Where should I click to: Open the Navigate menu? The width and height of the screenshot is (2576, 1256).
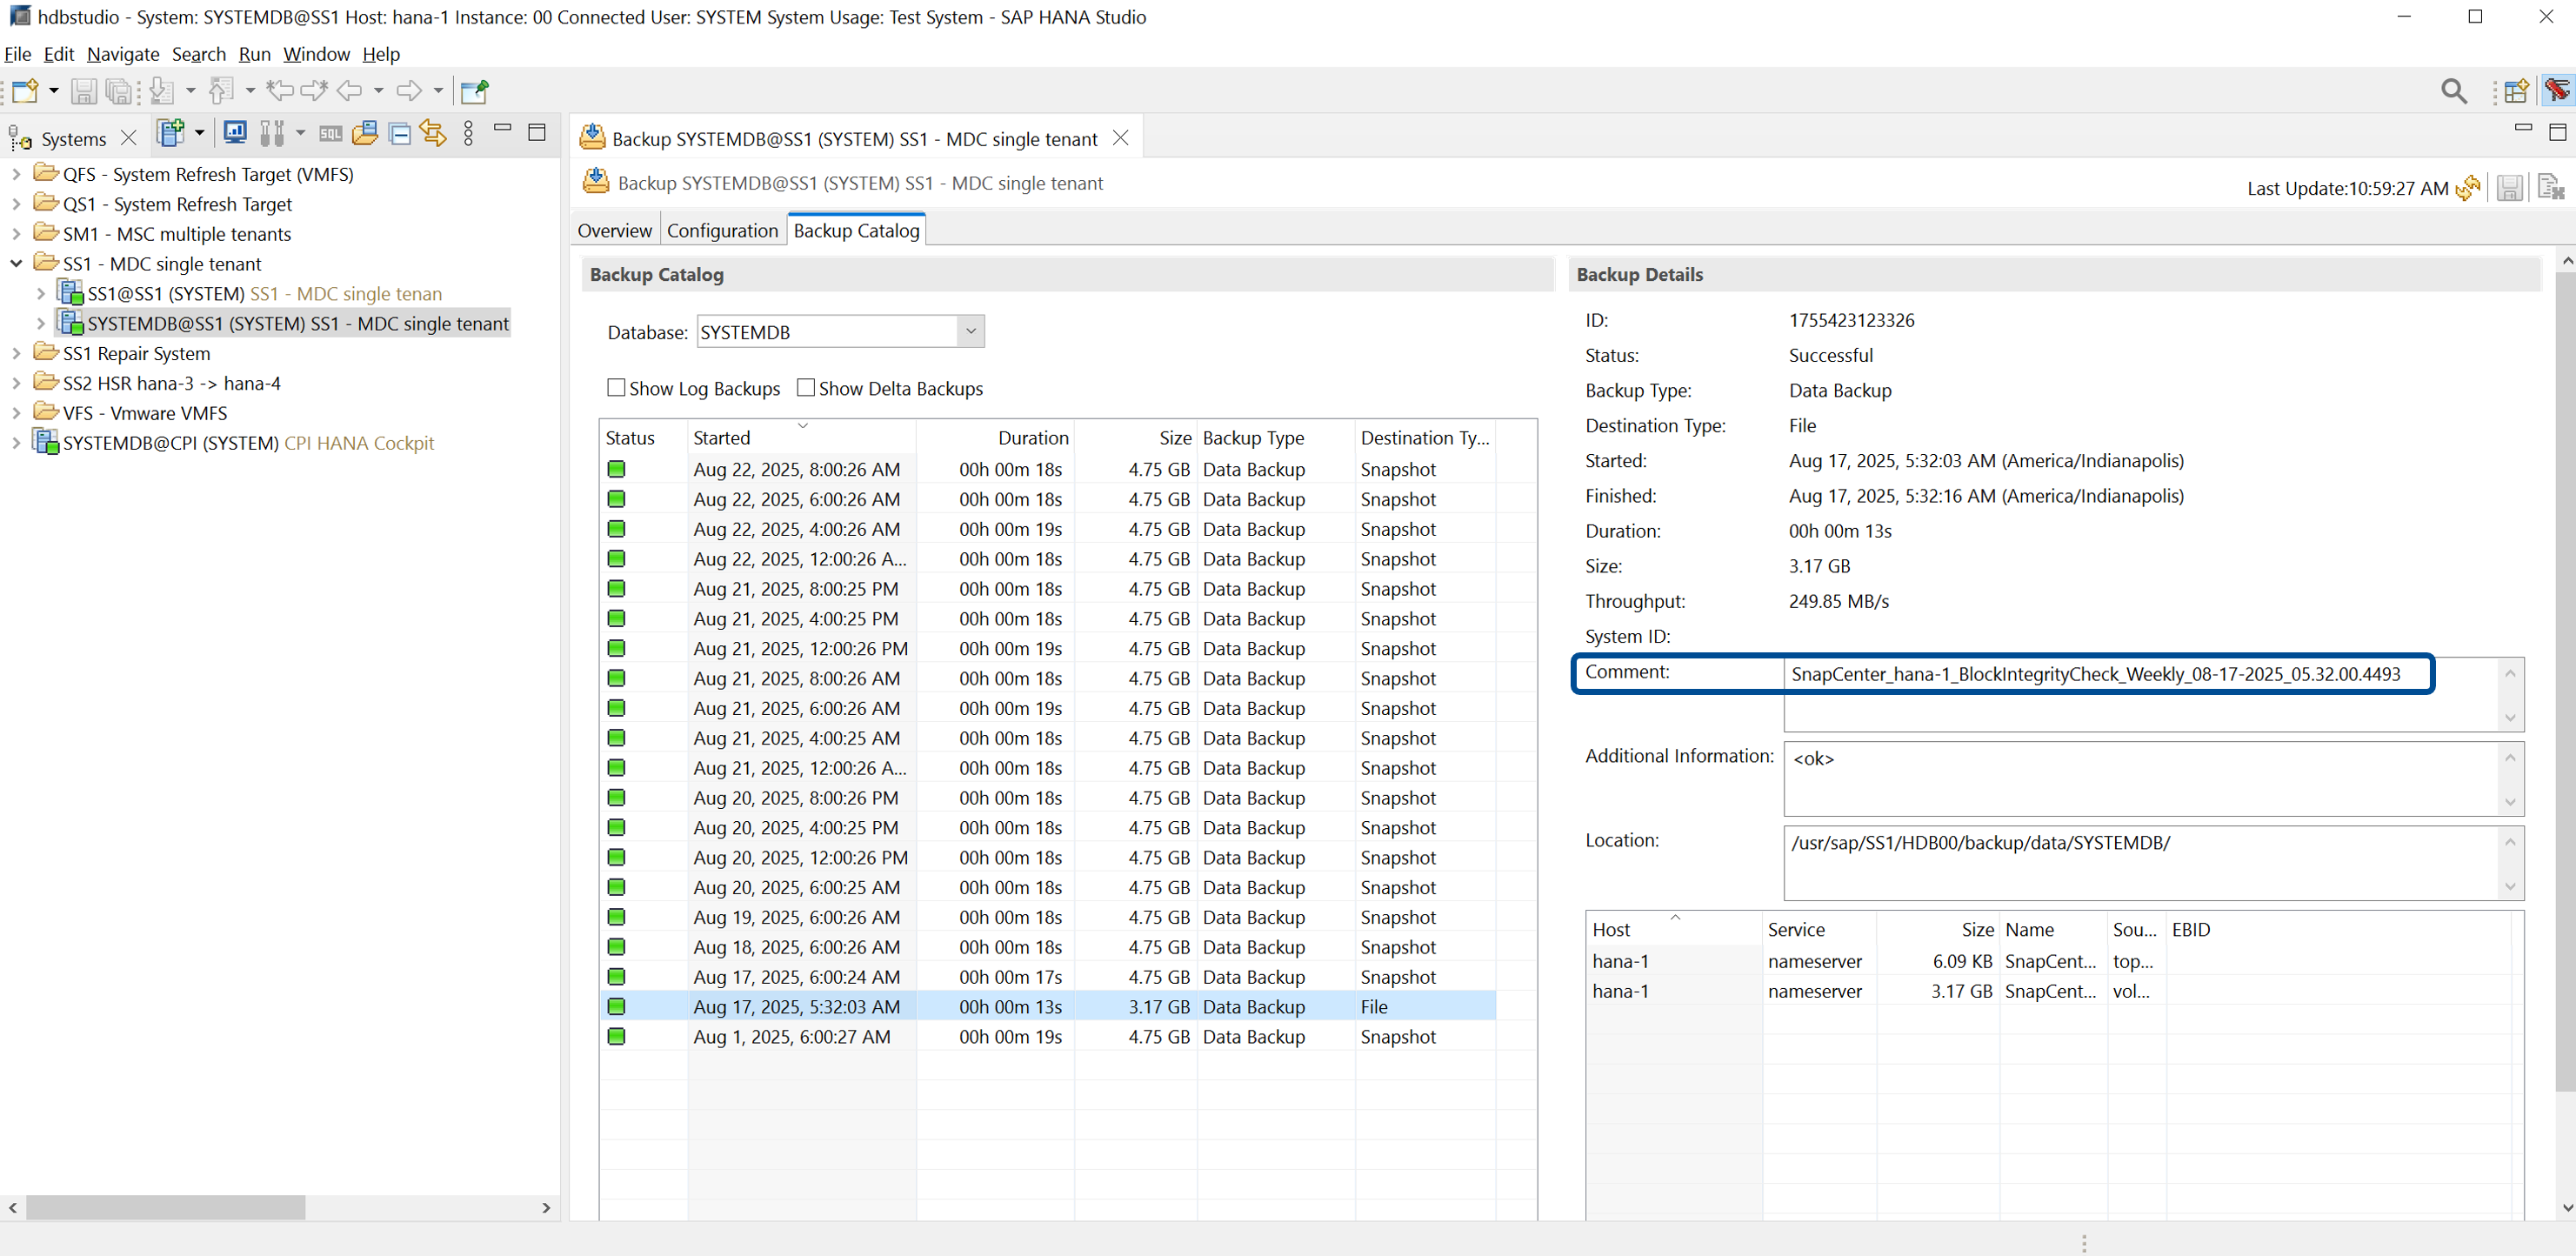(122, 54)
